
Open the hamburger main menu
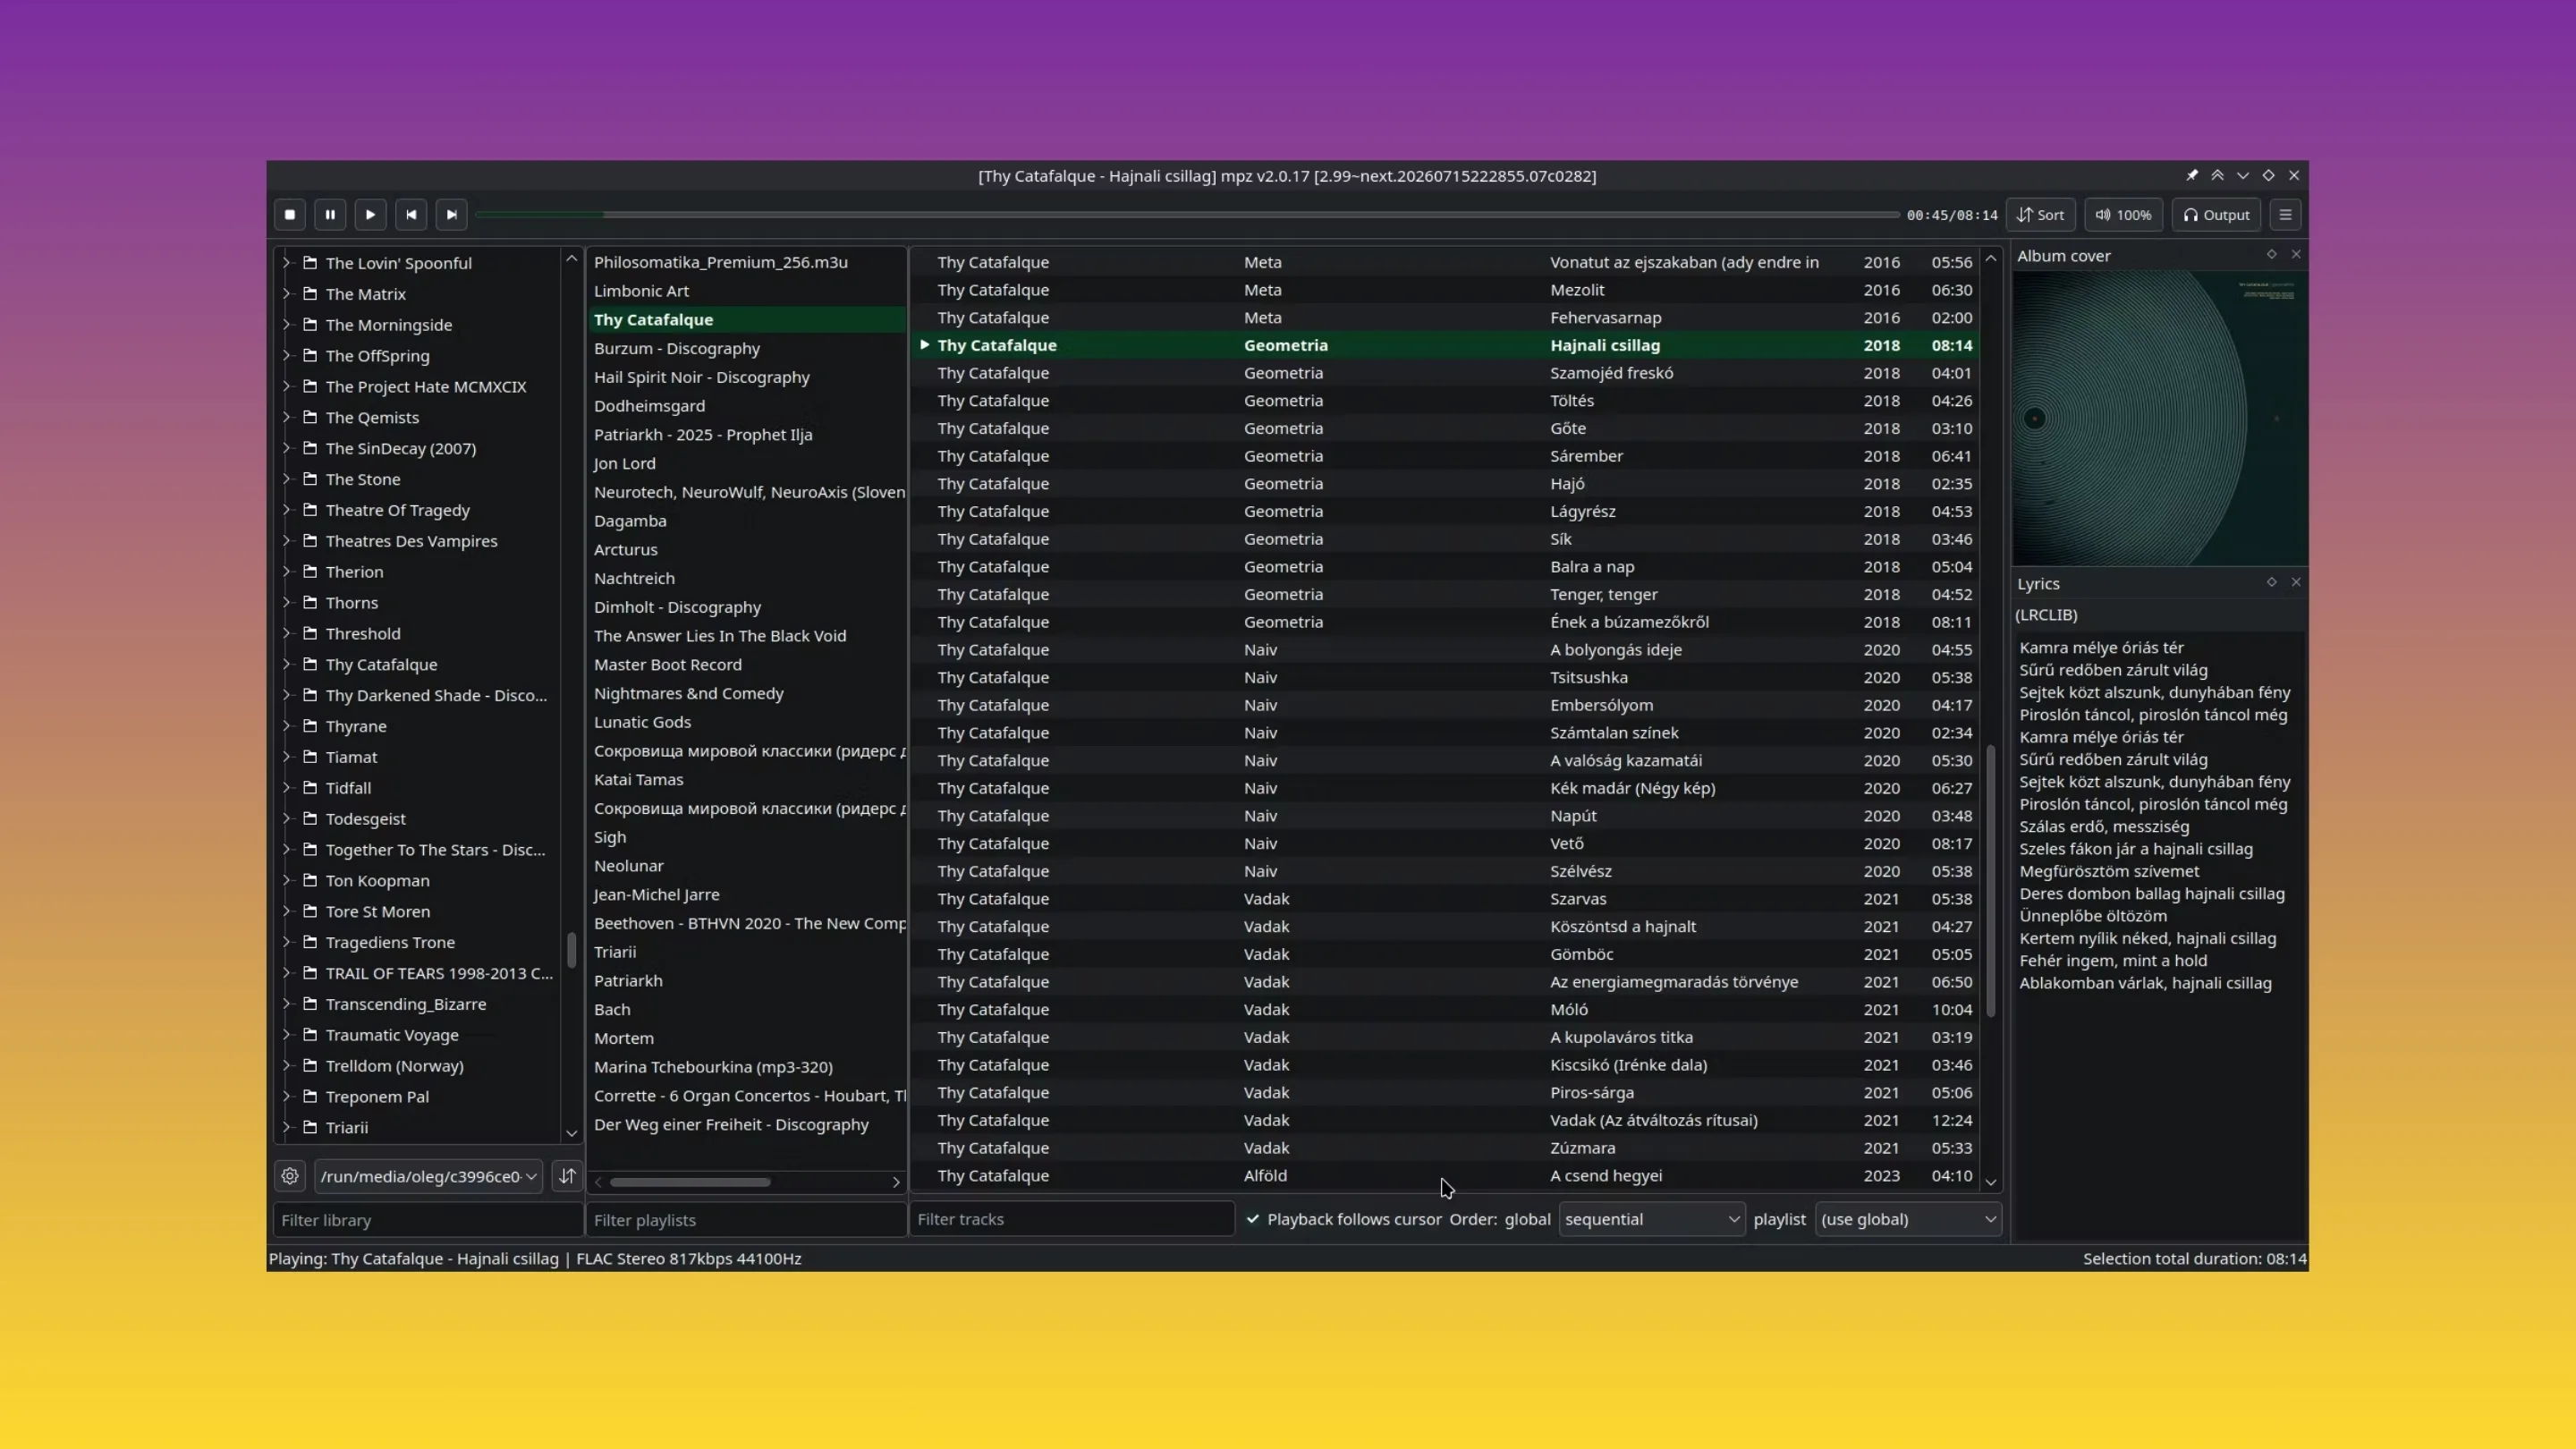pyautogui.click(x=2285, y=215)
